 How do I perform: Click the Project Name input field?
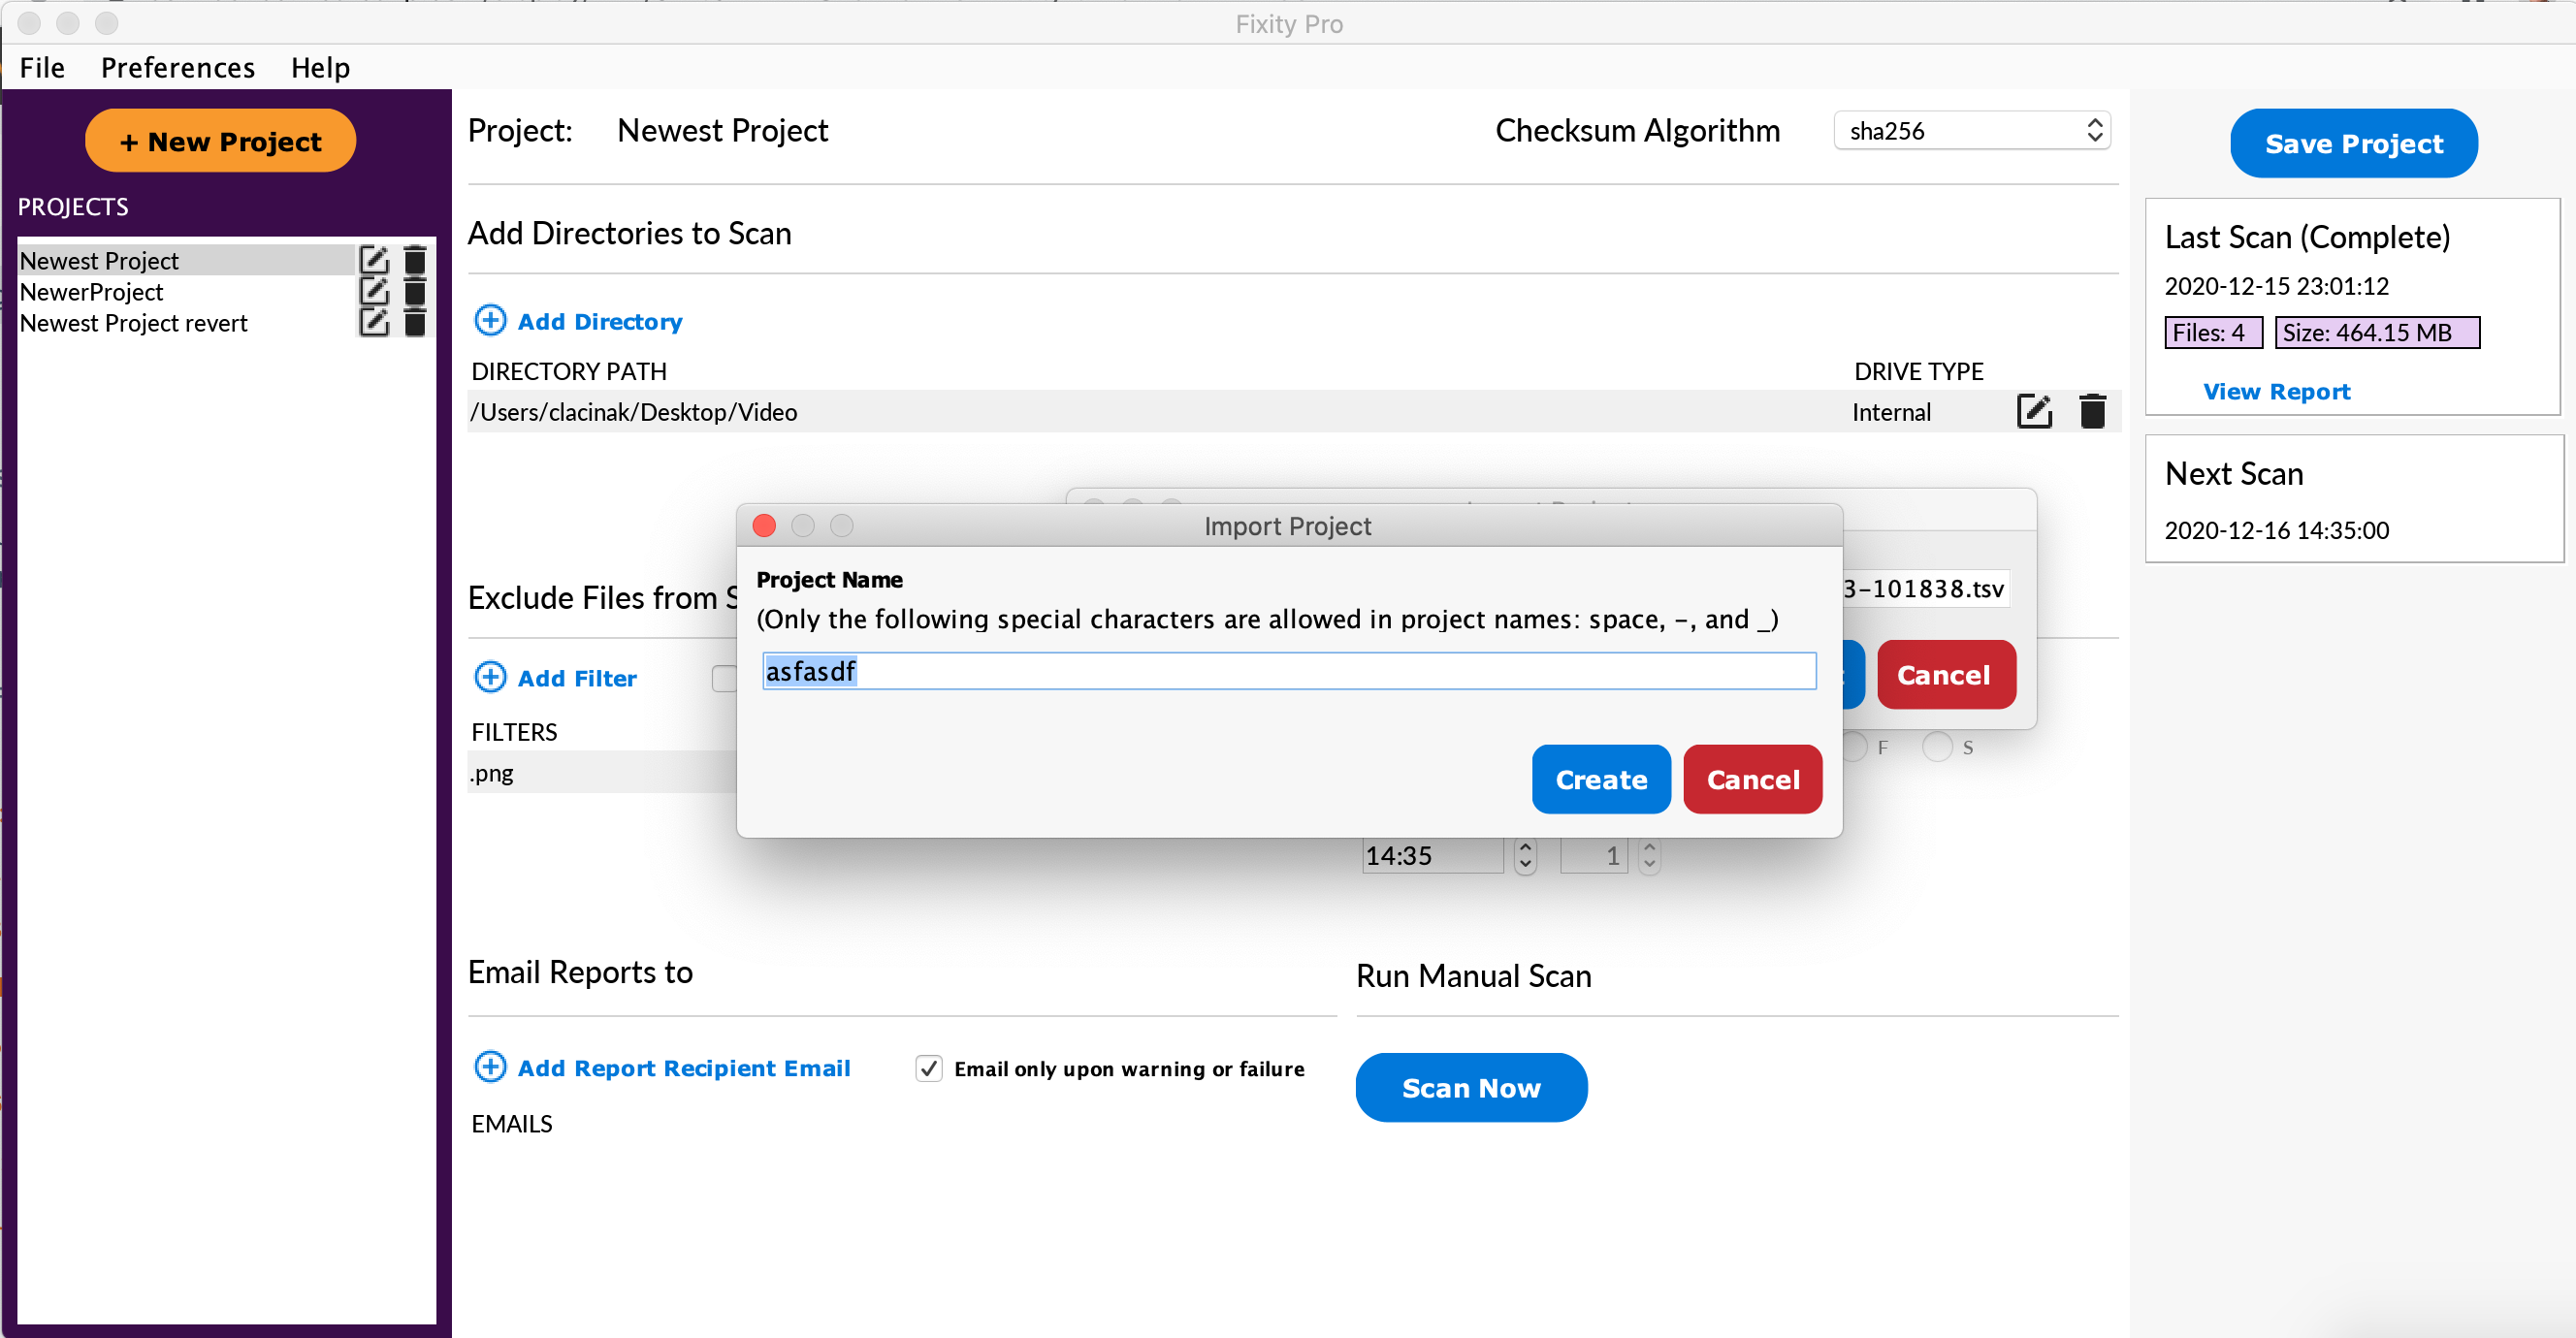pyautogui.click(x=1288, y=671)
